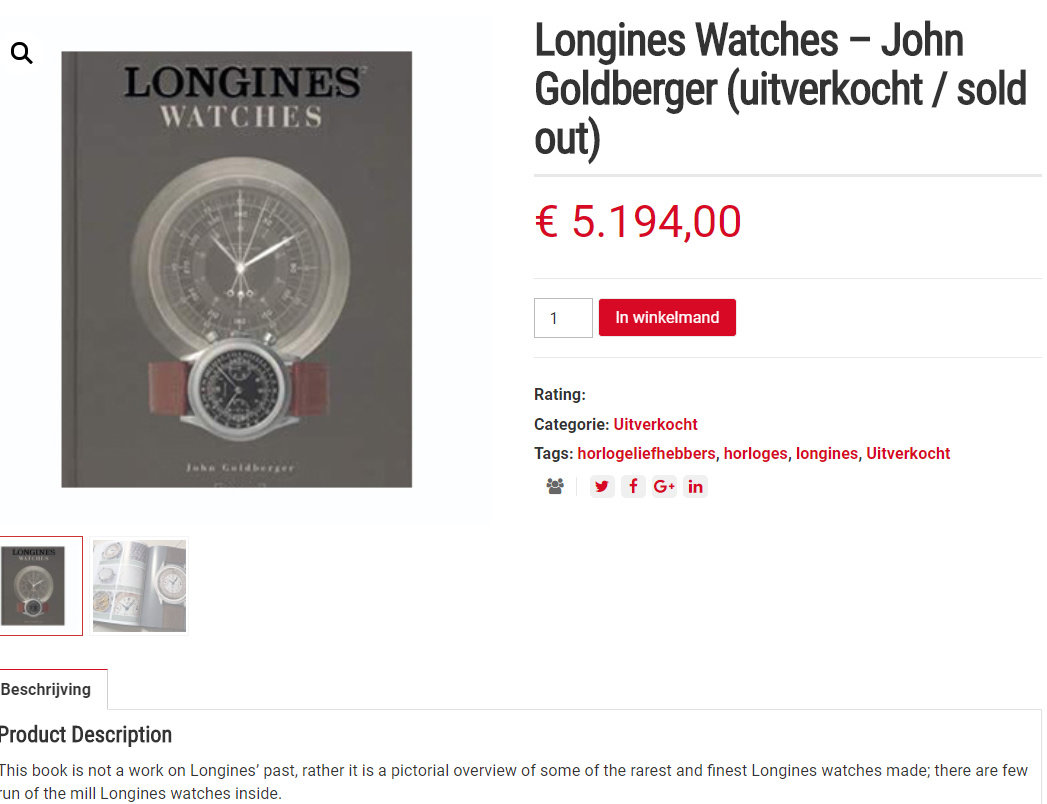Click the price € 5.194,00

pyautogui.click(x=638, y=221)
